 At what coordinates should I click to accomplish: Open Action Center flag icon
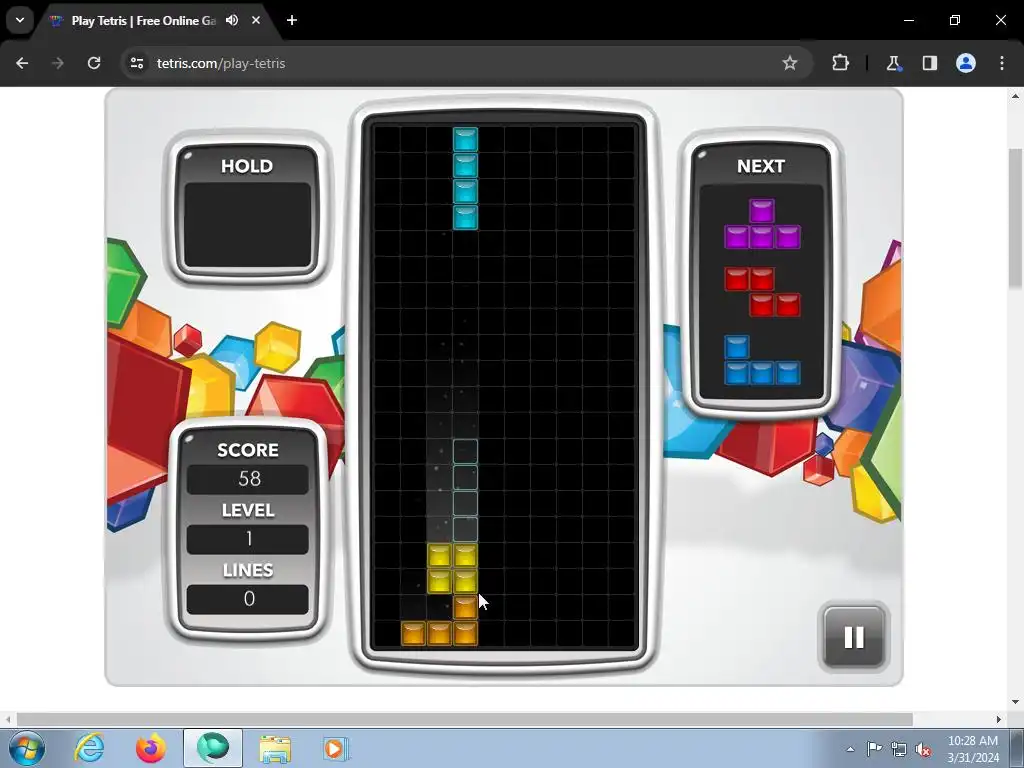pos(874,749)
